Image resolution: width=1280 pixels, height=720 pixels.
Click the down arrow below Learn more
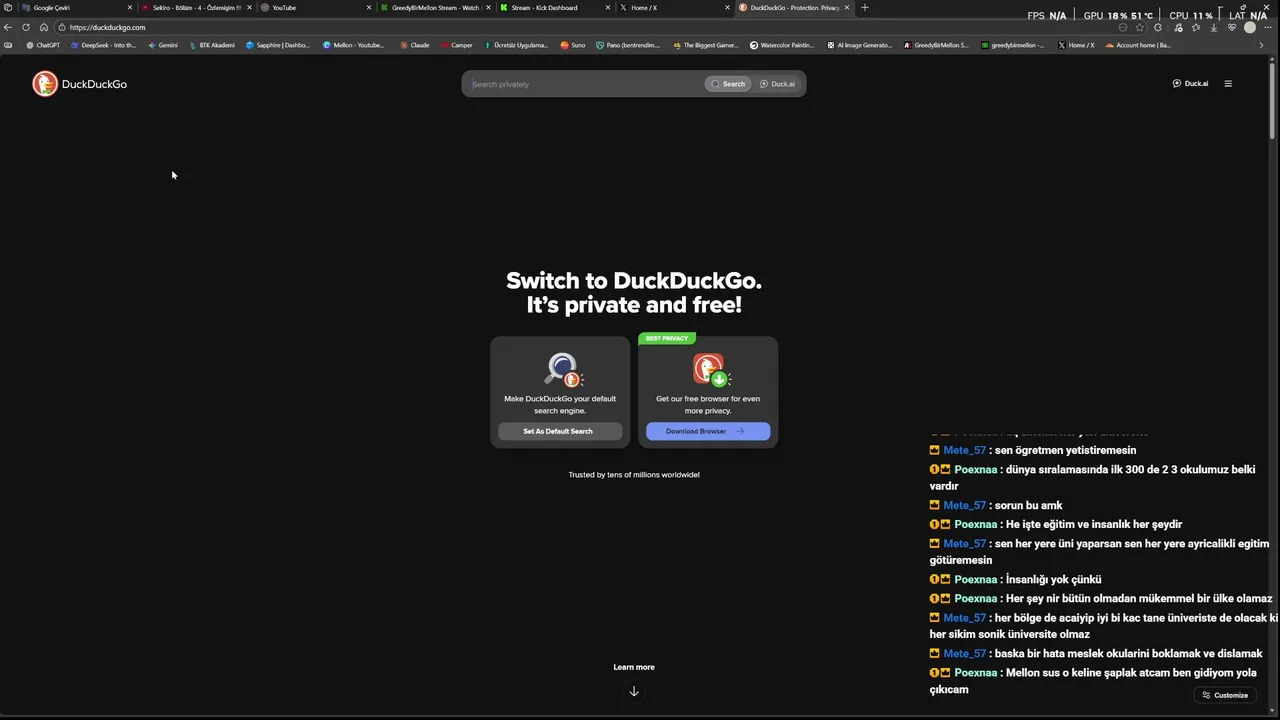point(634,691)
